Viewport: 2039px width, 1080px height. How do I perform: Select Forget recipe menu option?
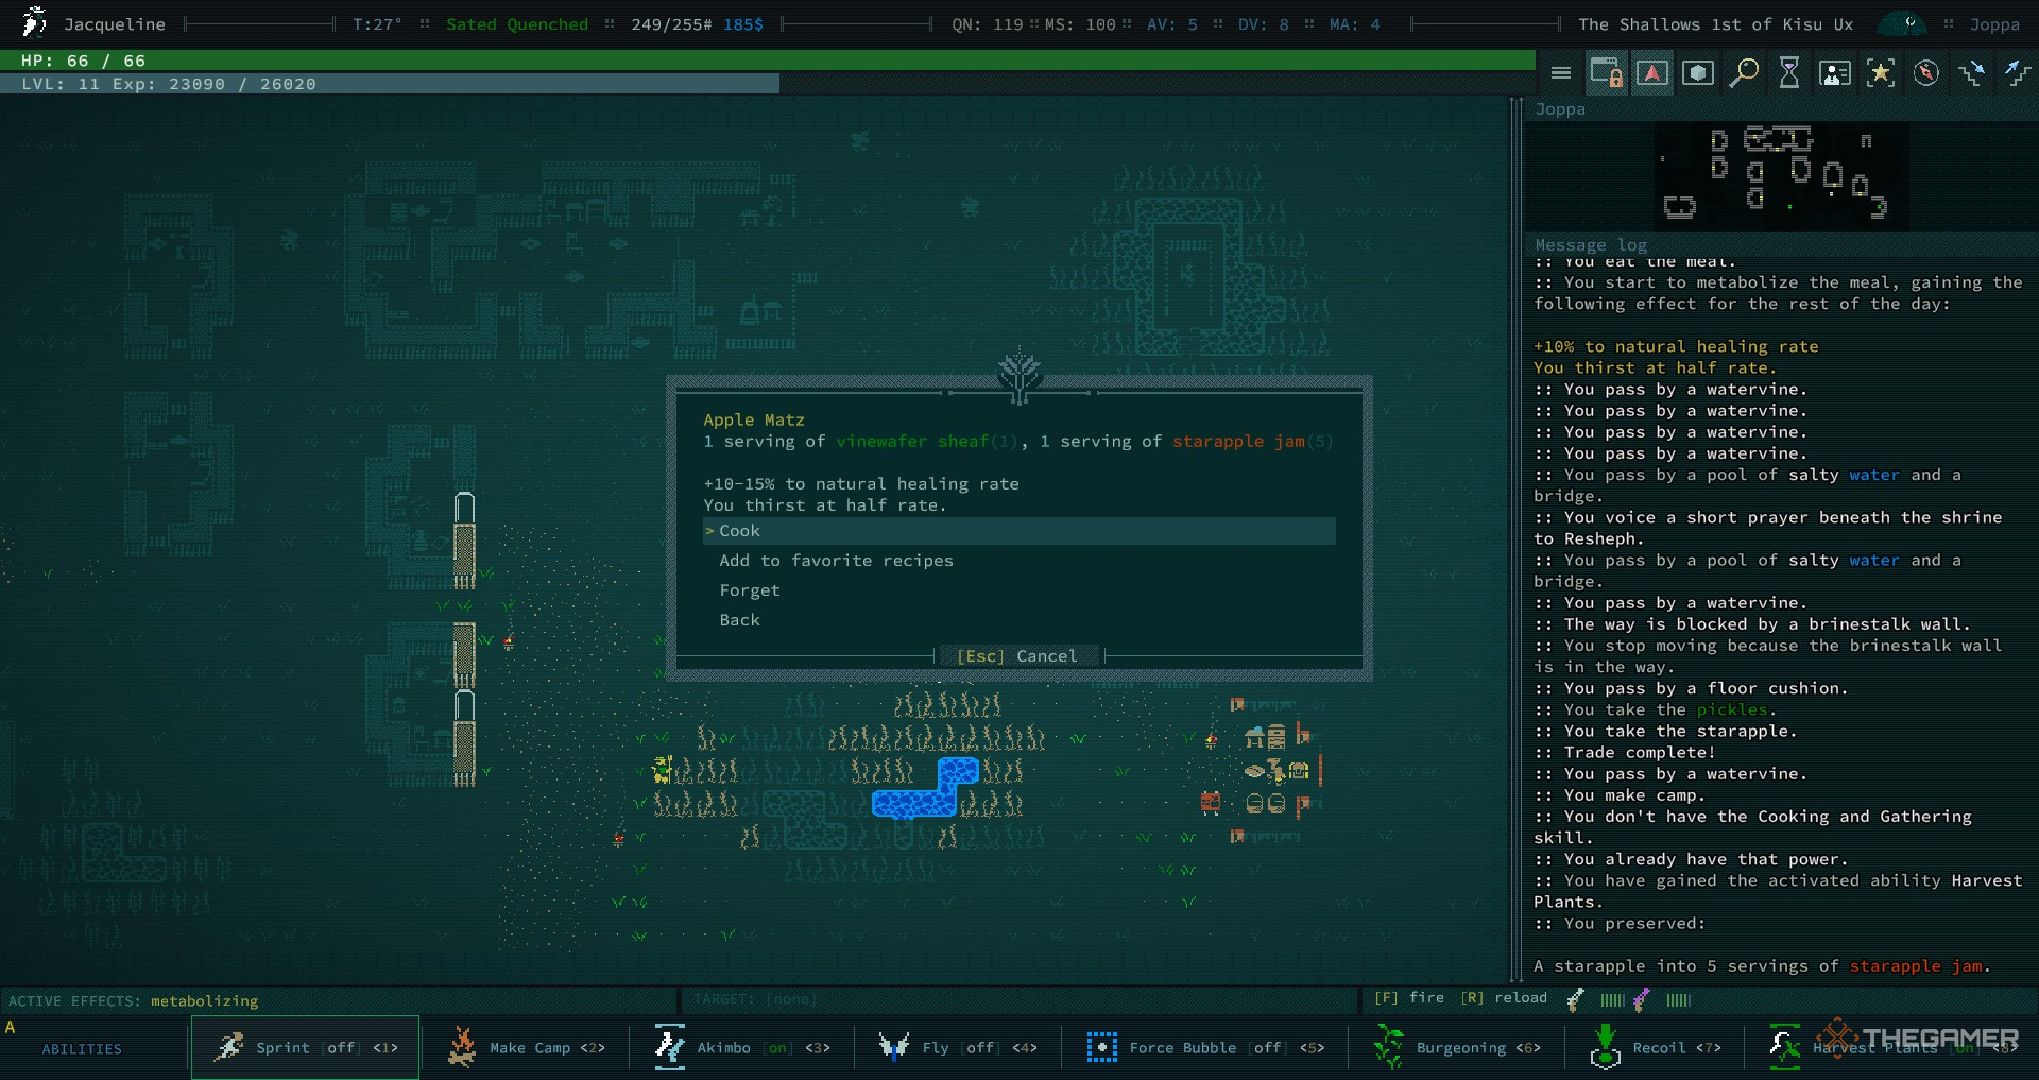tap(748, 589)
